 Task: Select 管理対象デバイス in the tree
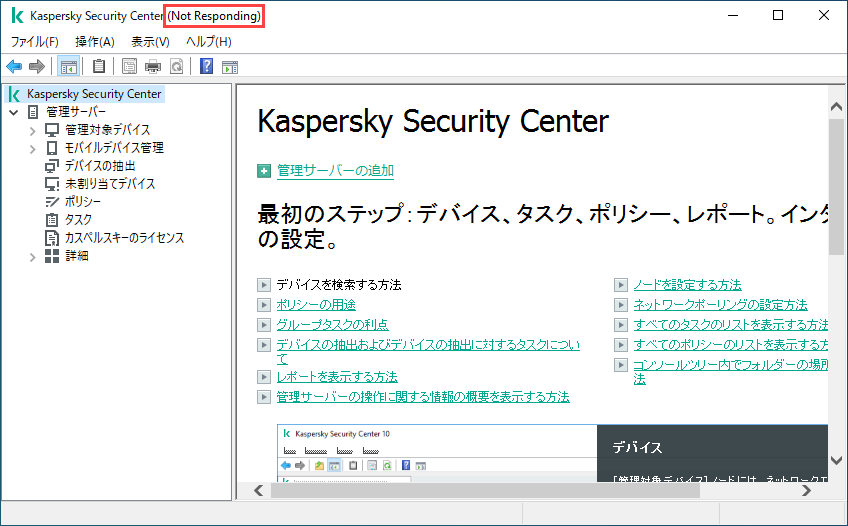click(x=108, y=130)
